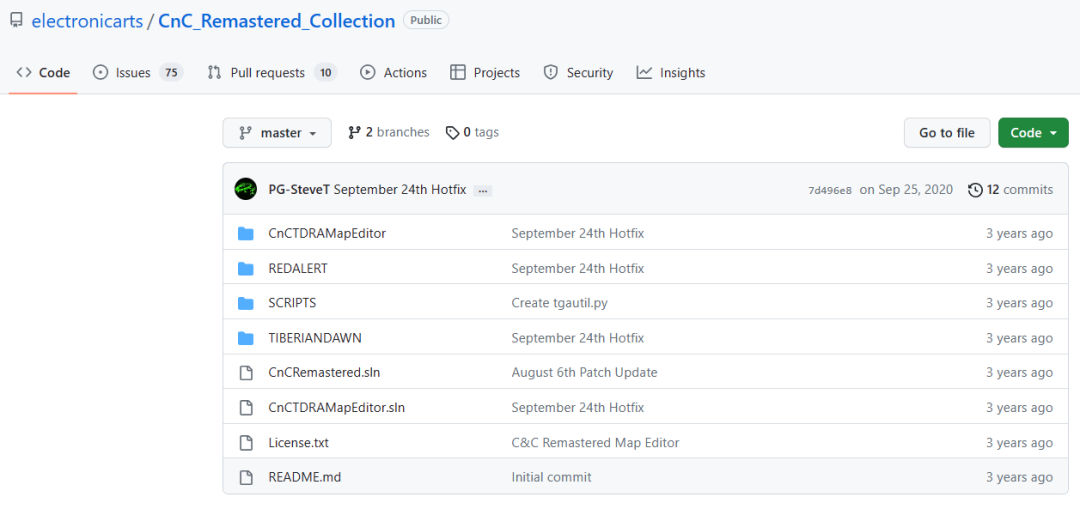The height and width of the screenshot is (509, 1080).
Task: Click the tags icon
Action: [x=453, y=133]
